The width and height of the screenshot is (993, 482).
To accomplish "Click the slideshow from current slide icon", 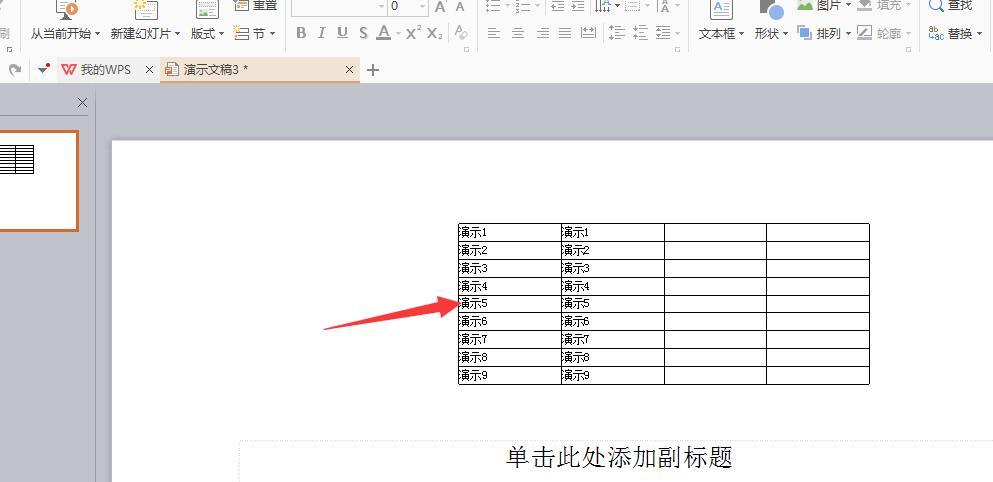I will pos(66,9).
